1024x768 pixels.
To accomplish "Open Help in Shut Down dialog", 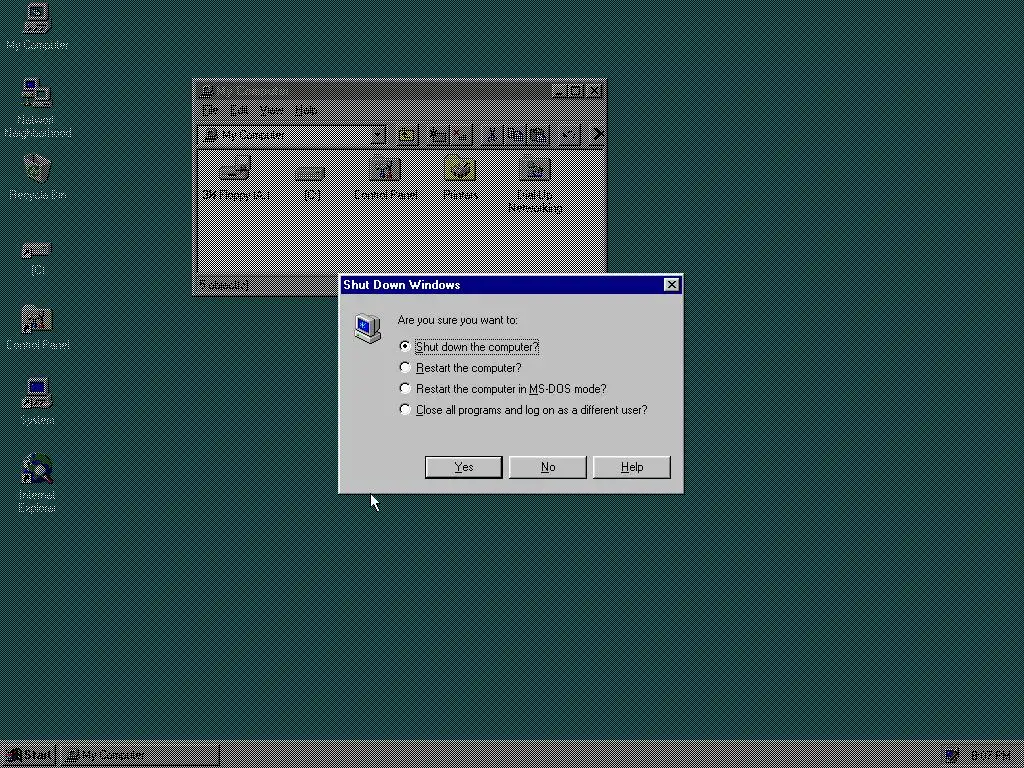I will [632, 467].
